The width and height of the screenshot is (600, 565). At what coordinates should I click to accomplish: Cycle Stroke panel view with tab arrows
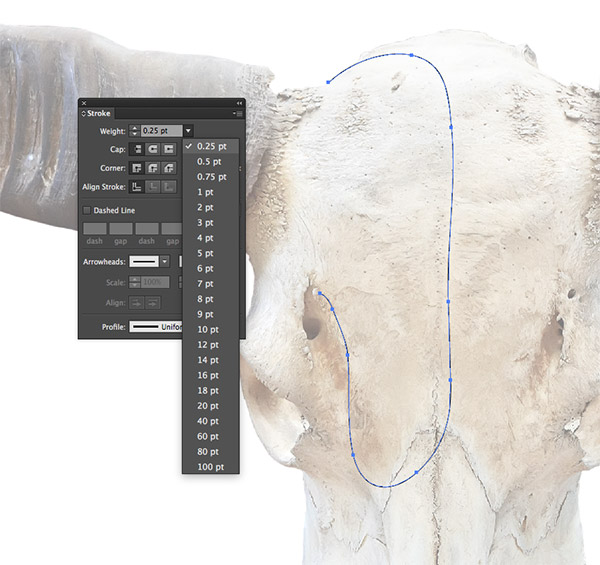tap(83, 114)
